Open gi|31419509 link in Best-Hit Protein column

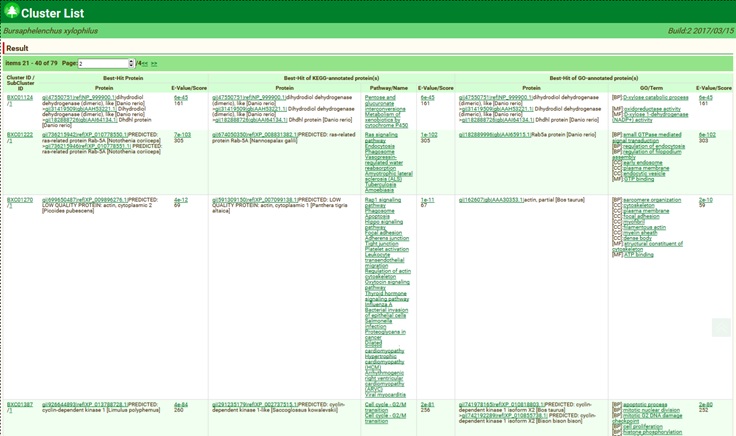(x=81, y=109)
